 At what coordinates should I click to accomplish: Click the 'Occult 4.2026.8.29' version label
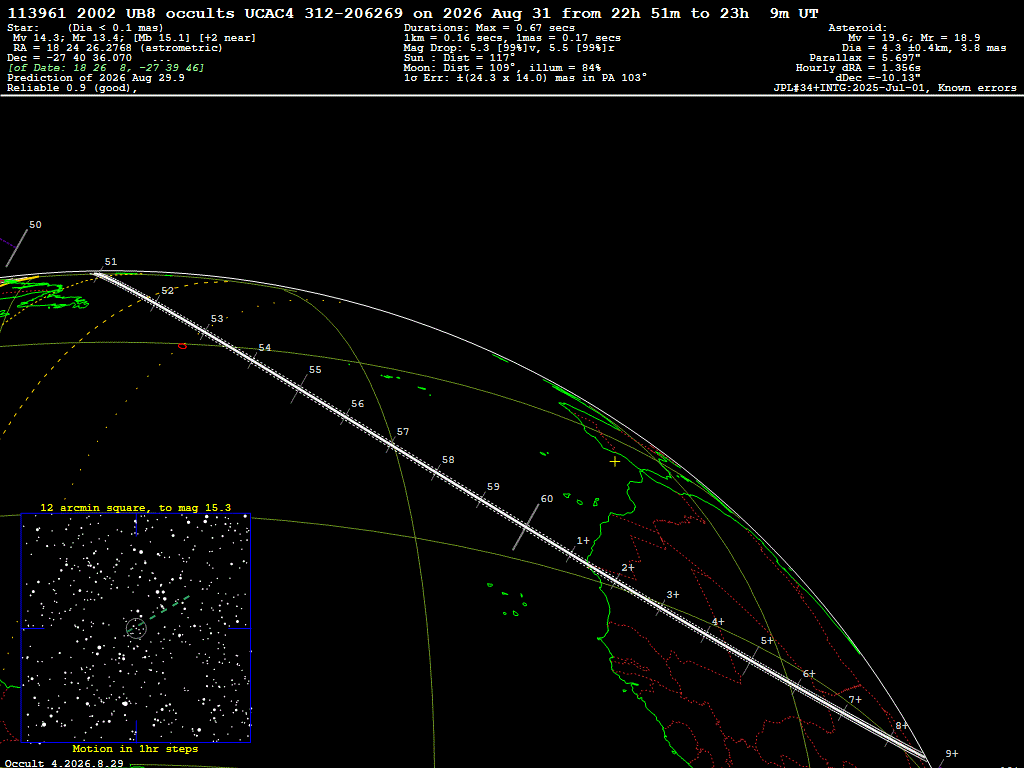pos(64,763)
